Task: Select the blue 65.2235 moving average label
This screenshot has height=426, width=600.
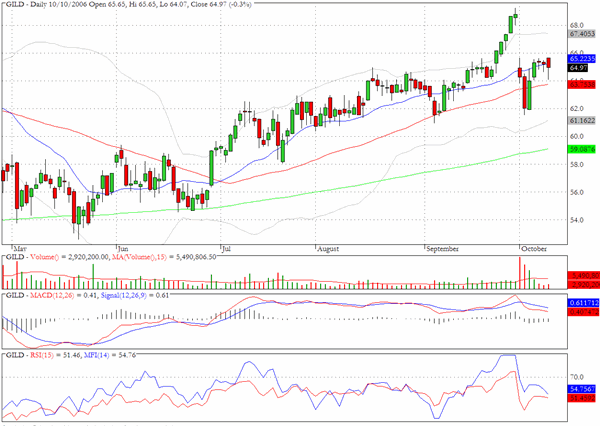Action: tap(582, 59)
